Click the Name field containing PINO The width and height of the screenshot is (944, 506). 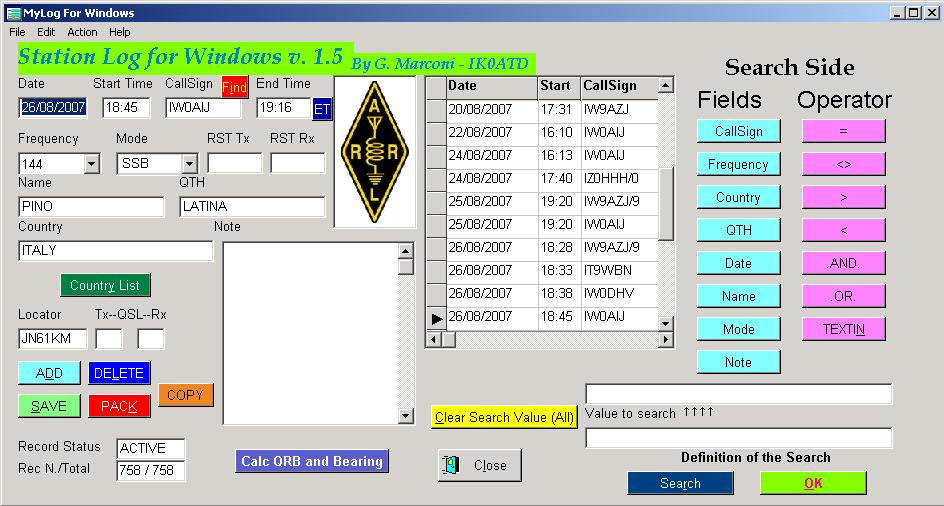[x=92, y=207]
